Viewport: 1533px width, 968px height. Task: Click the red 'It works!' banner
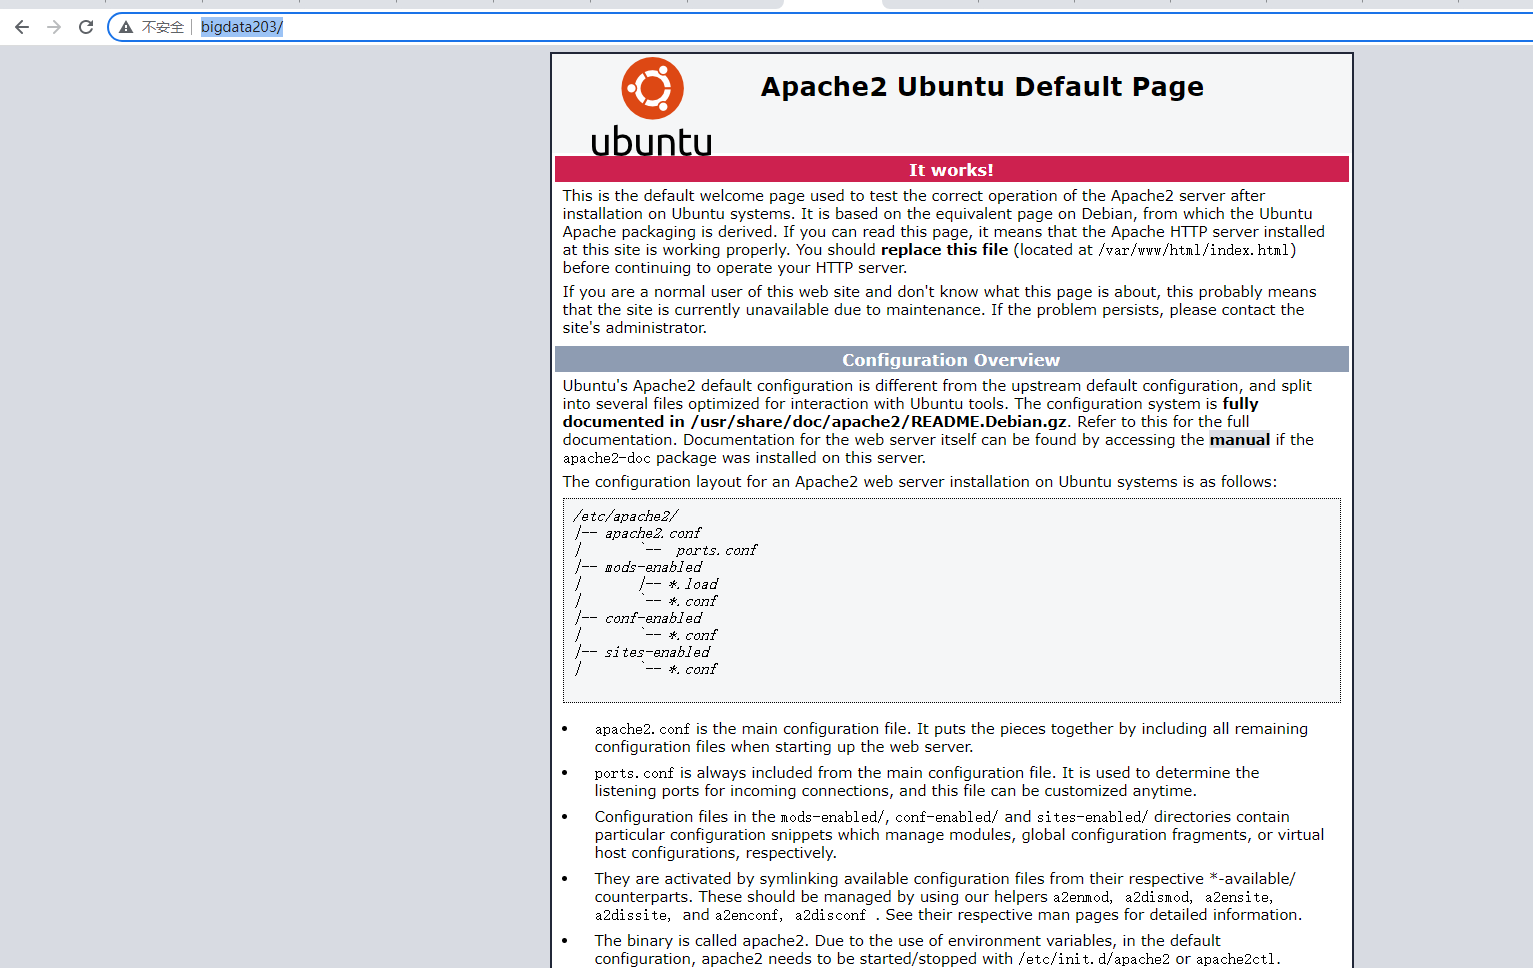pyautogui.click(x=951, y=169)
